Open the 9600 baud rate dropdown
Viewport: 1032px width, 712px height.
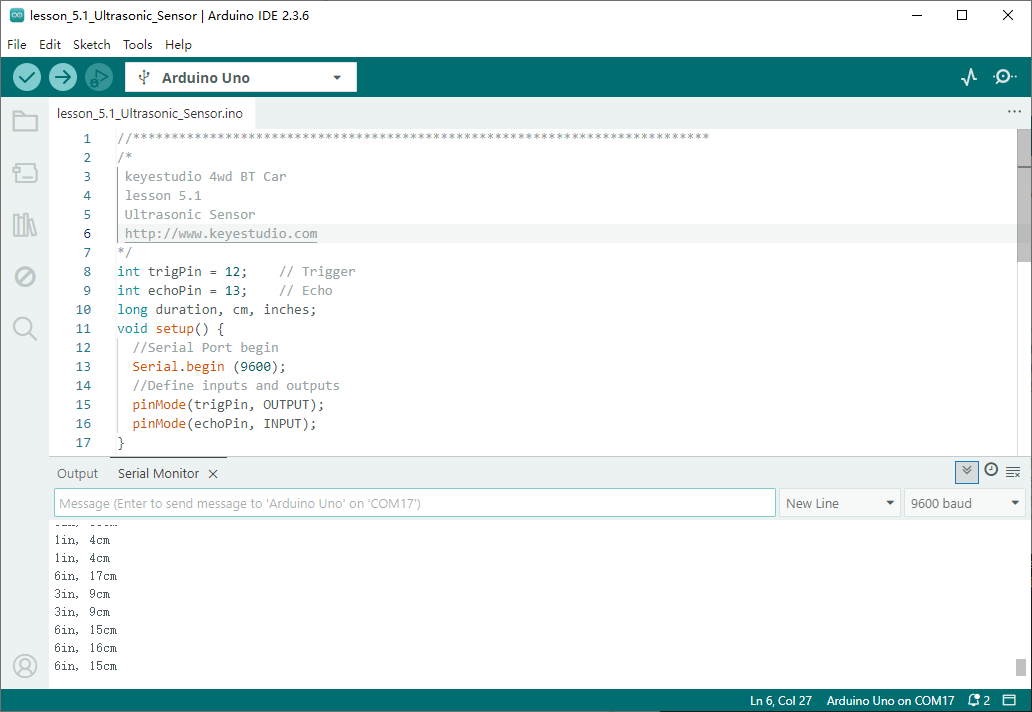point(964,503)
